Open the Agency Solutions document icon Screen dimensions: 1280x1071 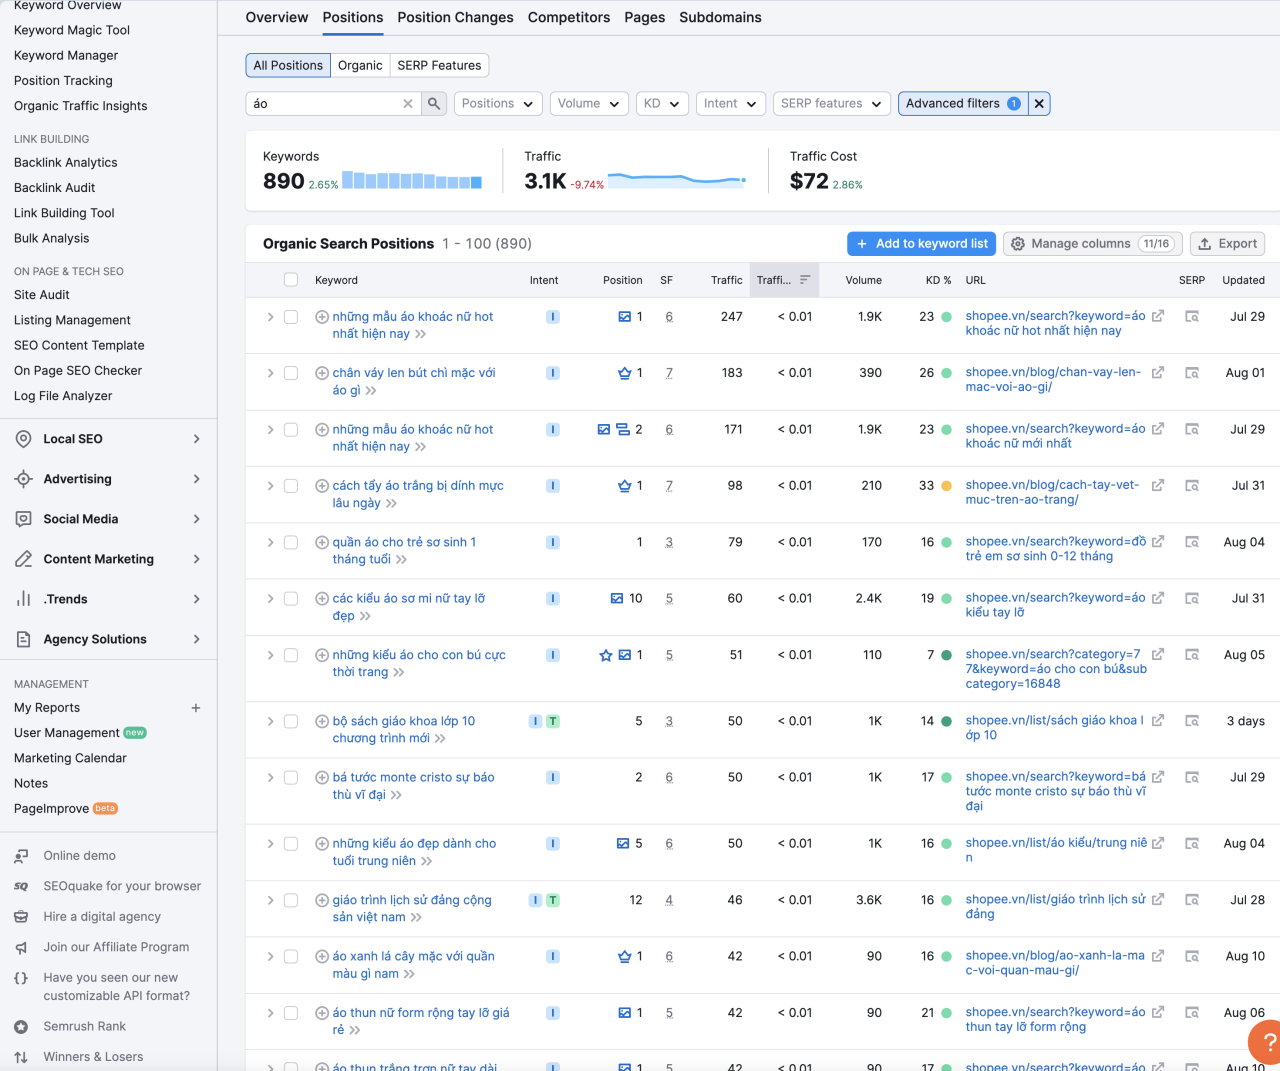coord(23,639)
